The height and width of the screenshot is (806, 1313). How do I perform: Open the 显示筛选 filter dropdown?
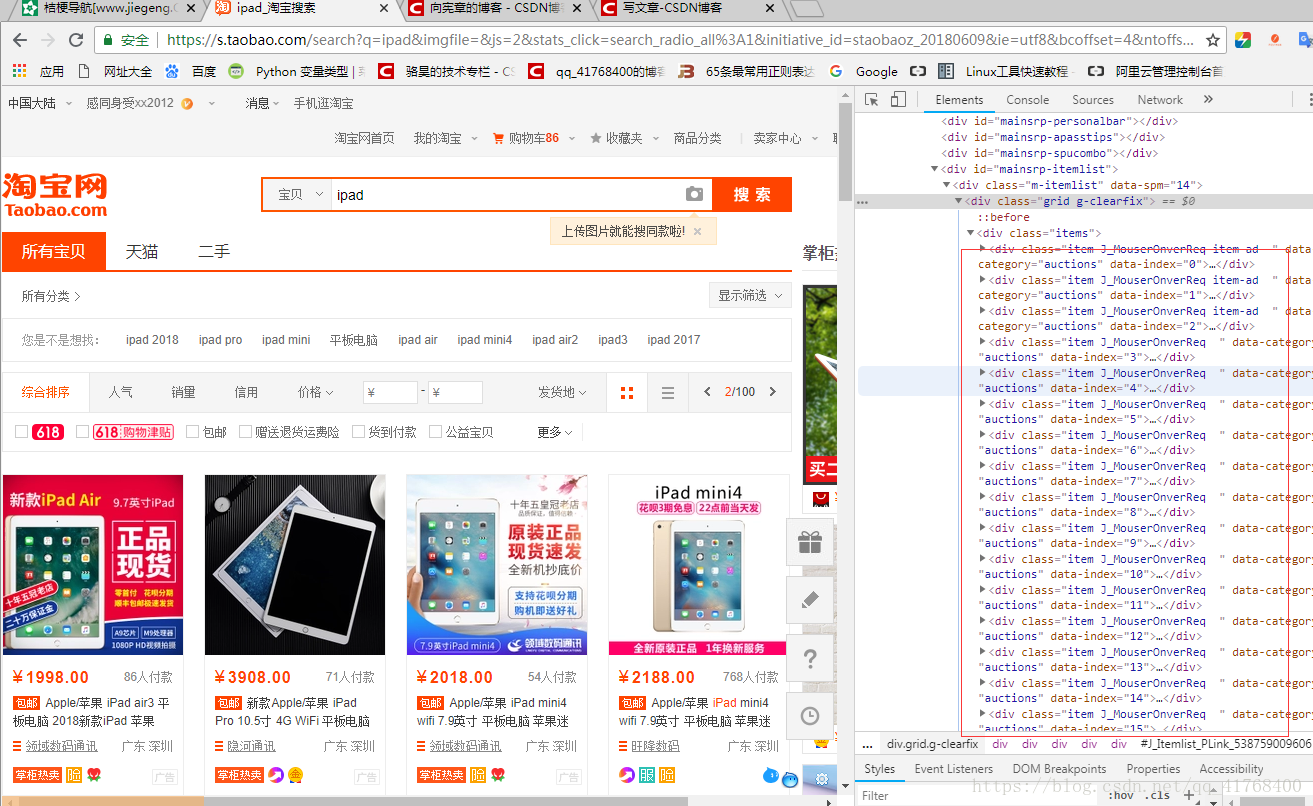pos(749,295)
